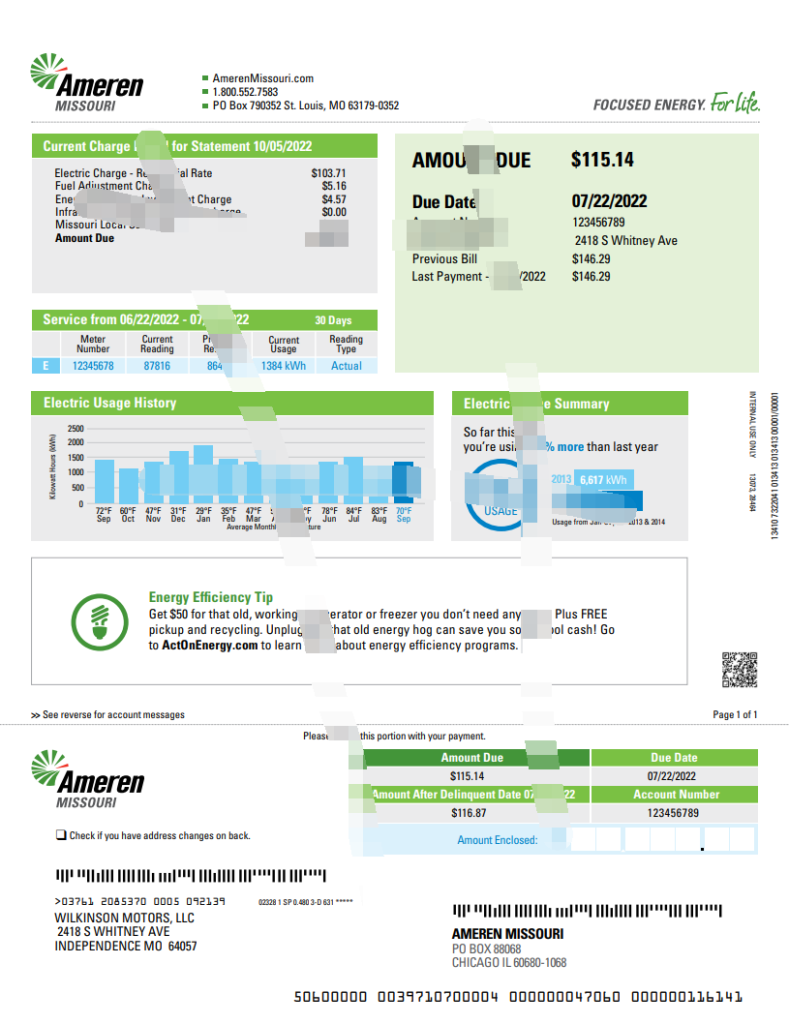Click the blue E meter type cell
Screen dimensions: 789x1024
click(46, 366)
